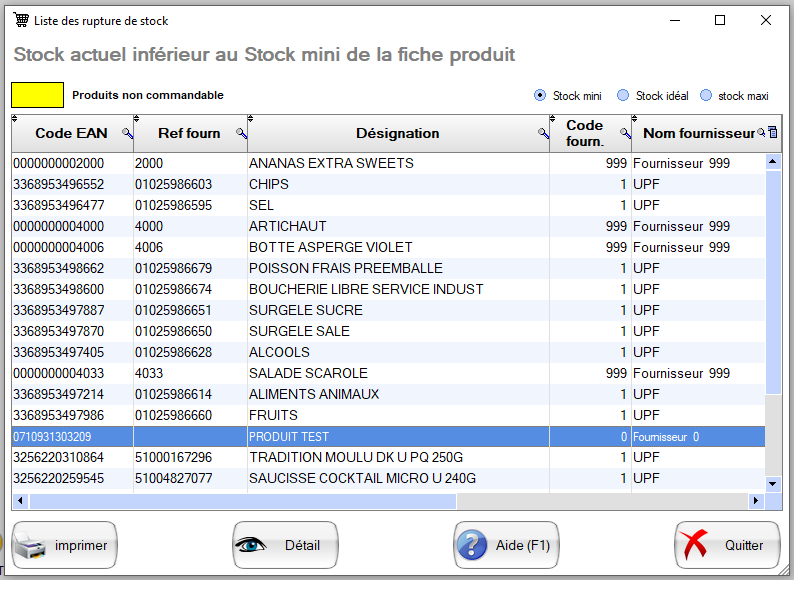
Task: Click the printer icon on imprimer button
Action: click(x=29, y=545)
